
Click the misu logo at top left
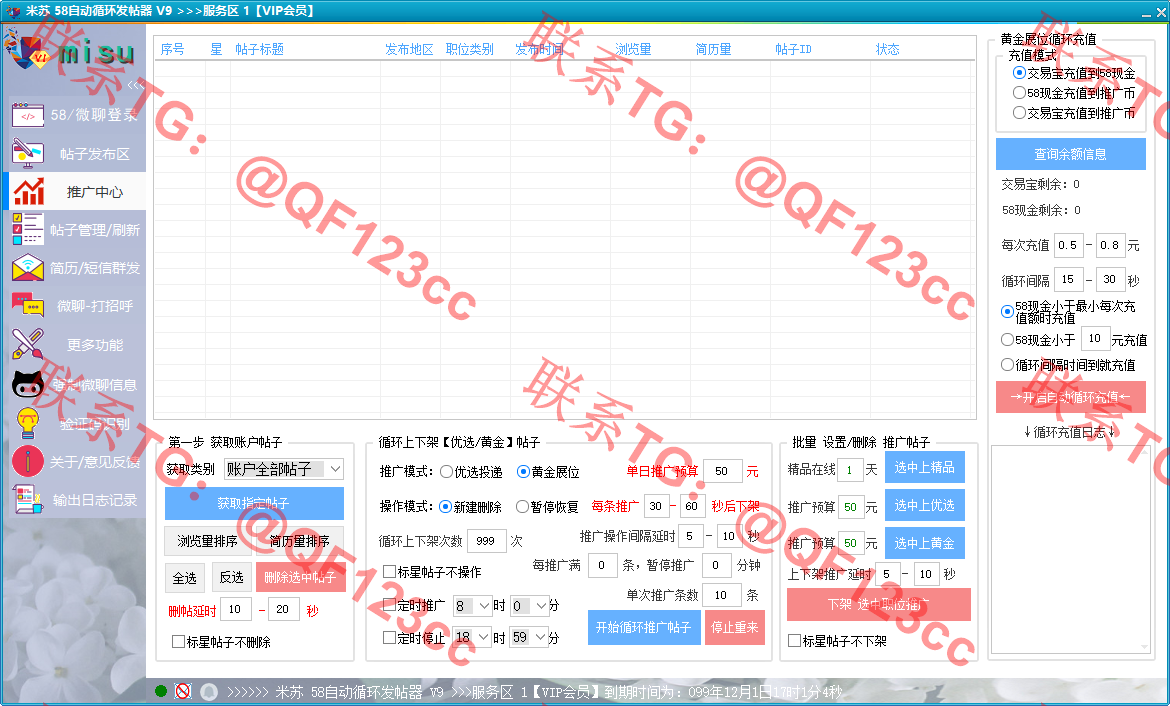coord(71,51)
